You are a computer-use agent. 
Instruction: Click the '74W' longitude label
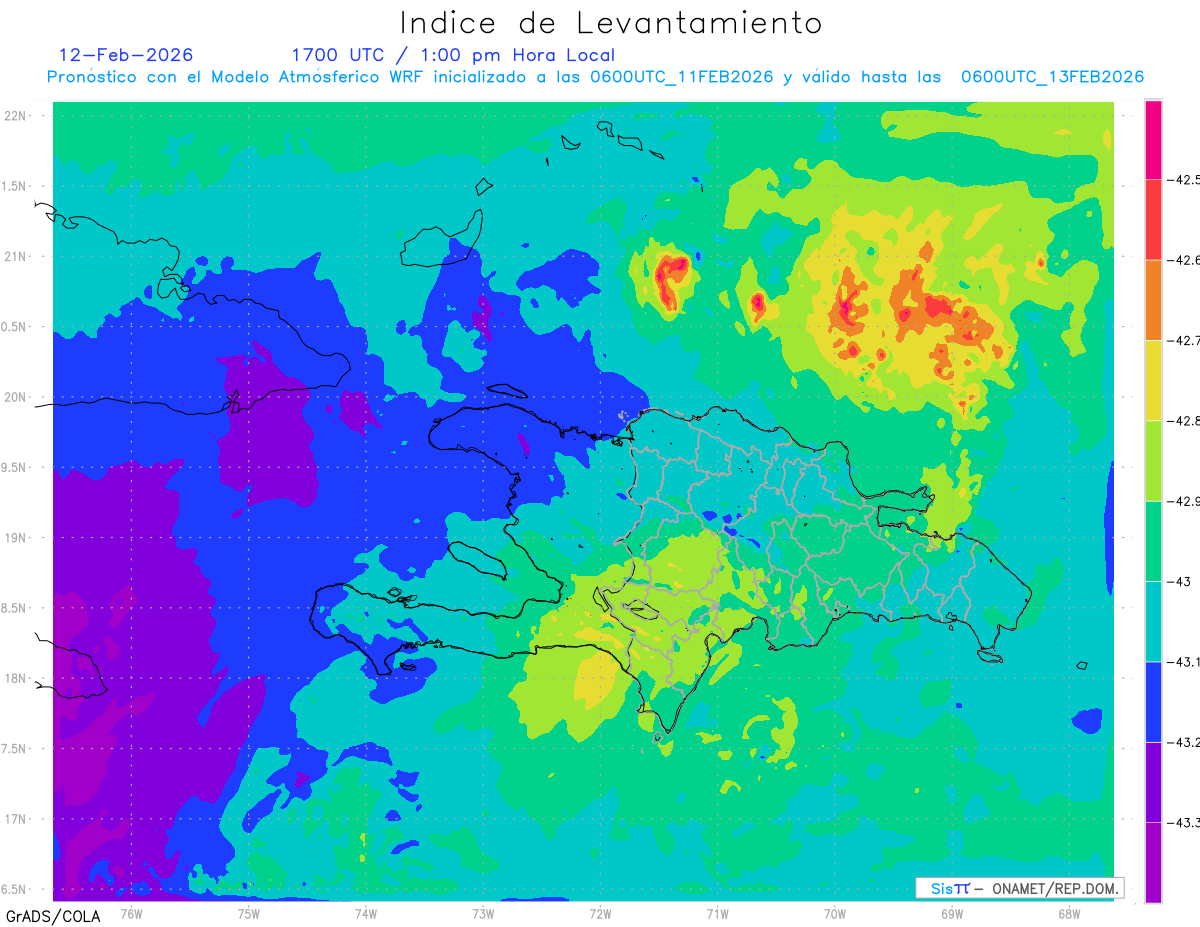[365, 913]
